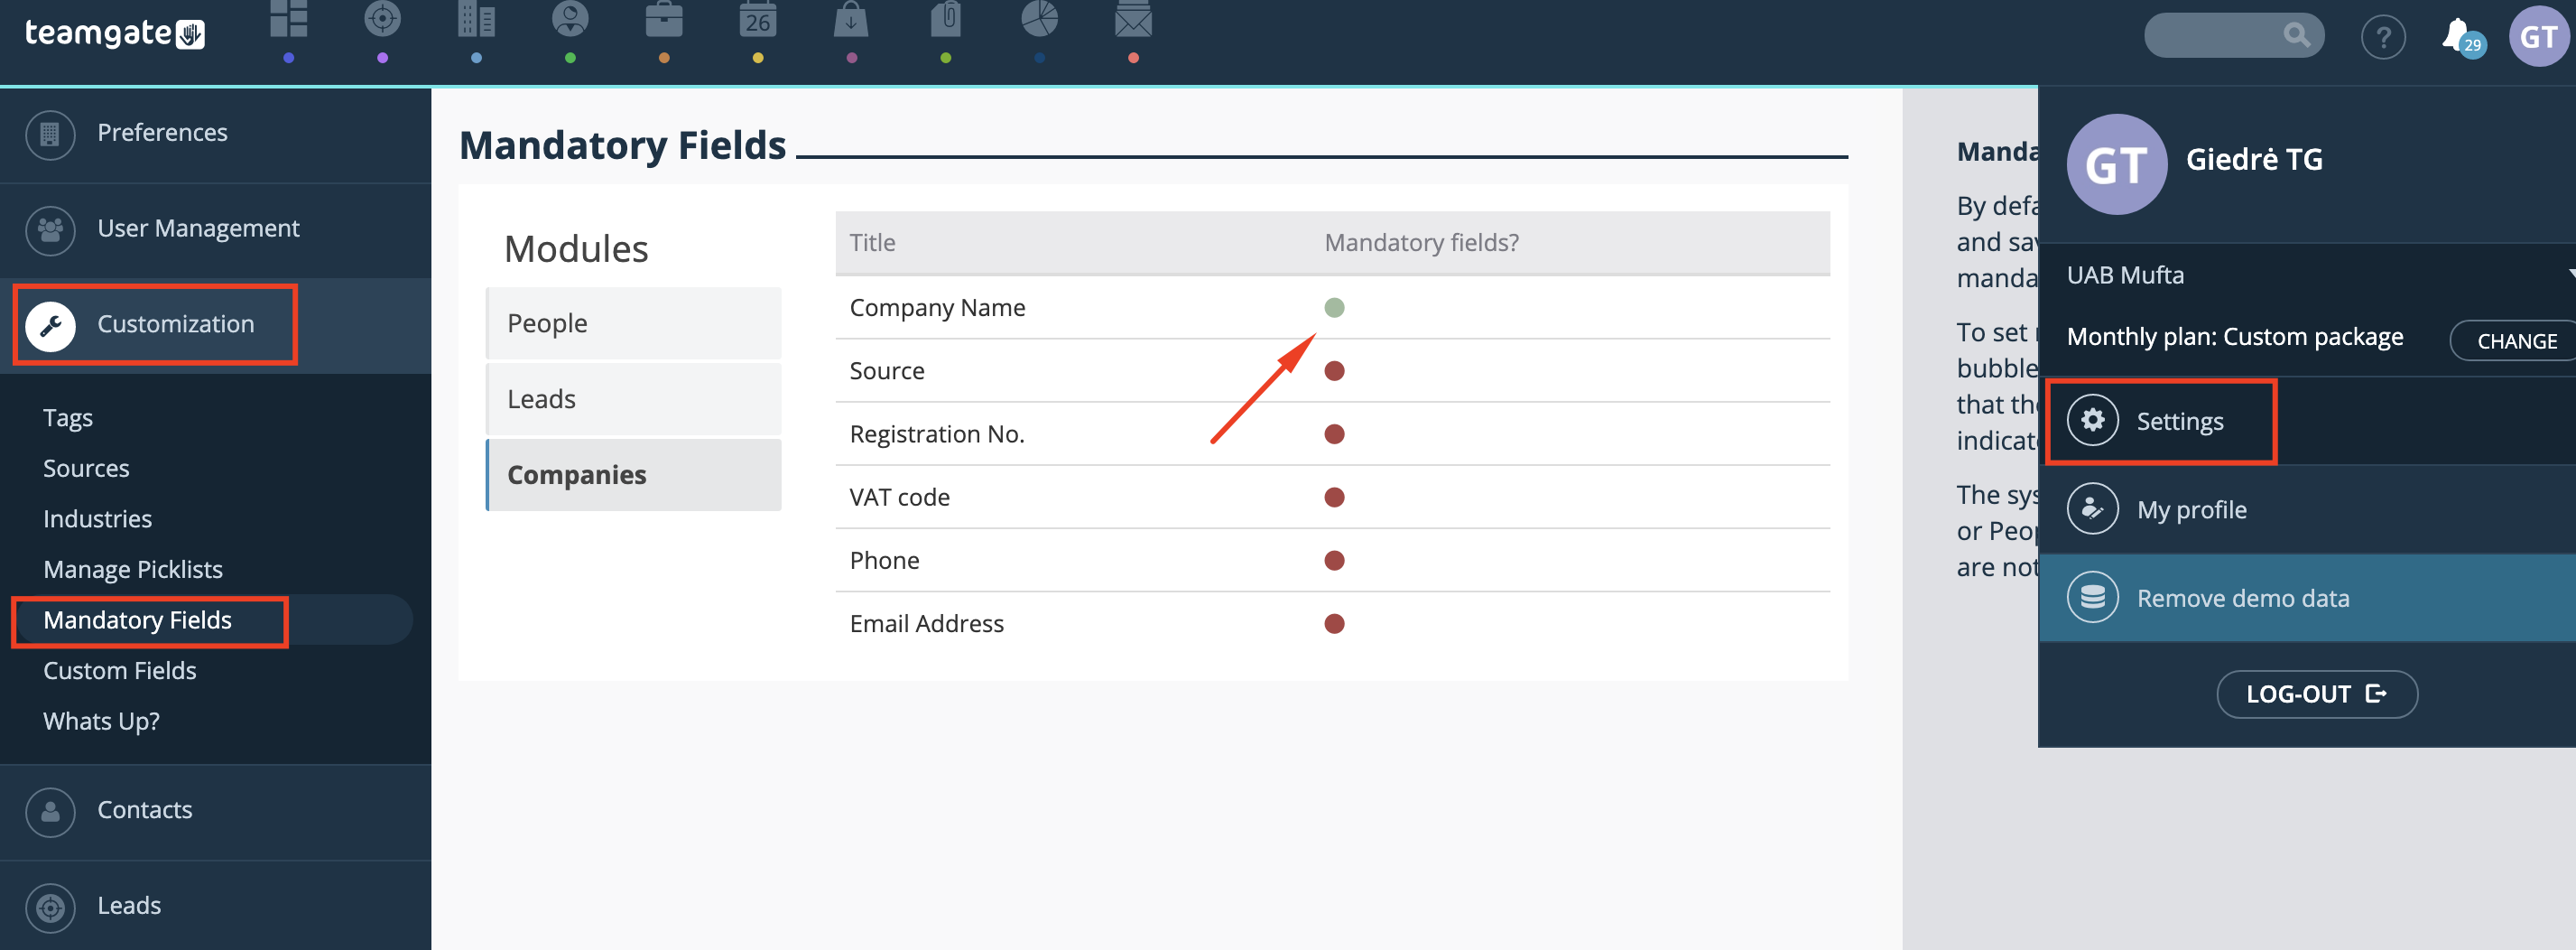Click the large GT profile avatar
Viewport: 2576px width, 950px height.
(x=2117, y=164)
